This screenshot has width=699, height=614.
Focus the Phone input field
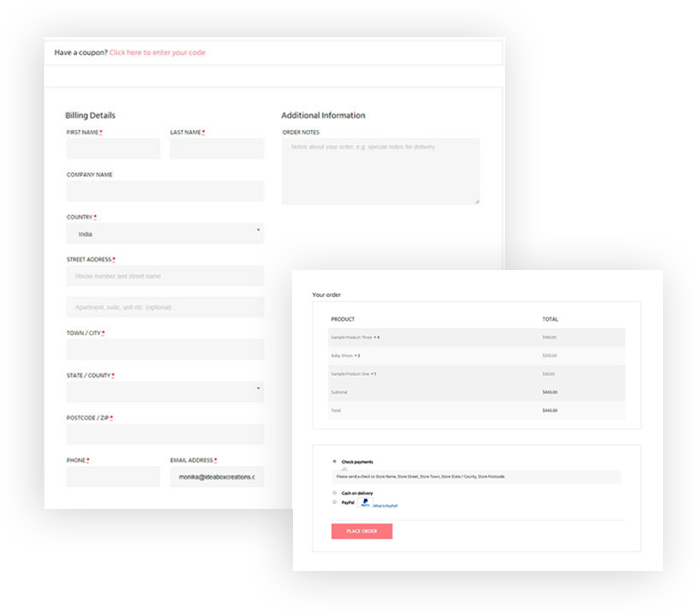pos(113,477)
